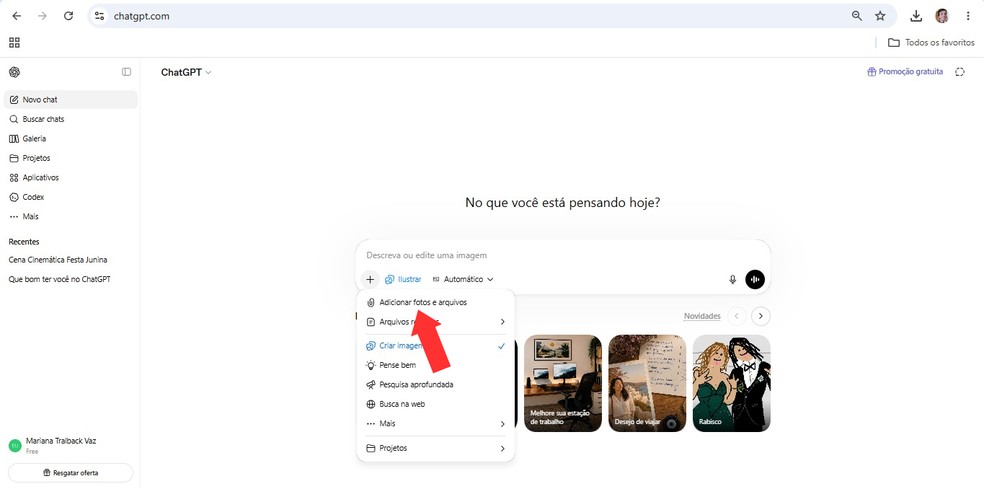Viewport: 984px width, 489px height.
Task: Focus the Descreva ou edite uma imagem field
Action: pyautogui.click(x=562, y=255)
